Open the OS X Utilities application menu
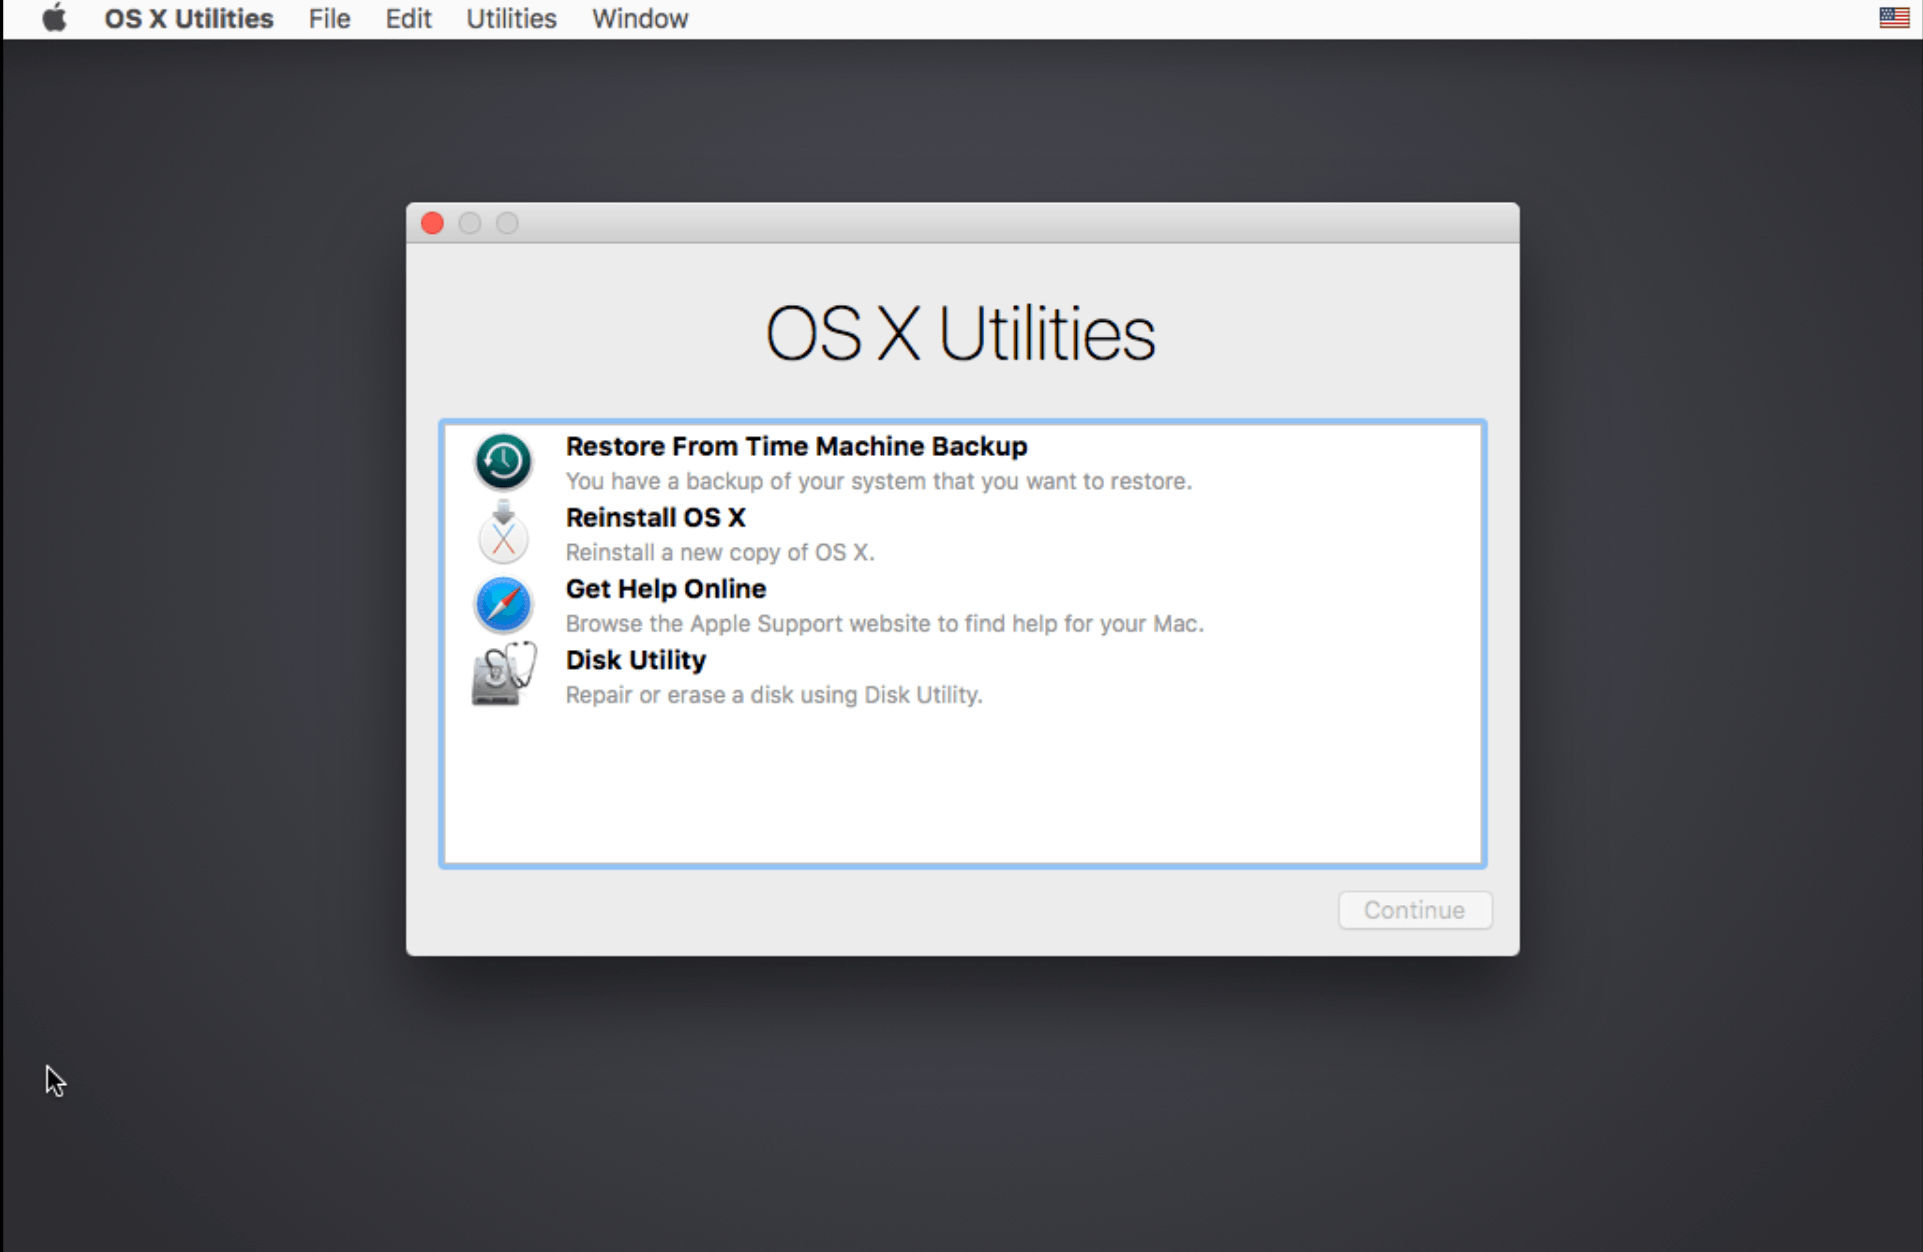Screen dimensions: 1923x1252 click(x=189, y=19)
